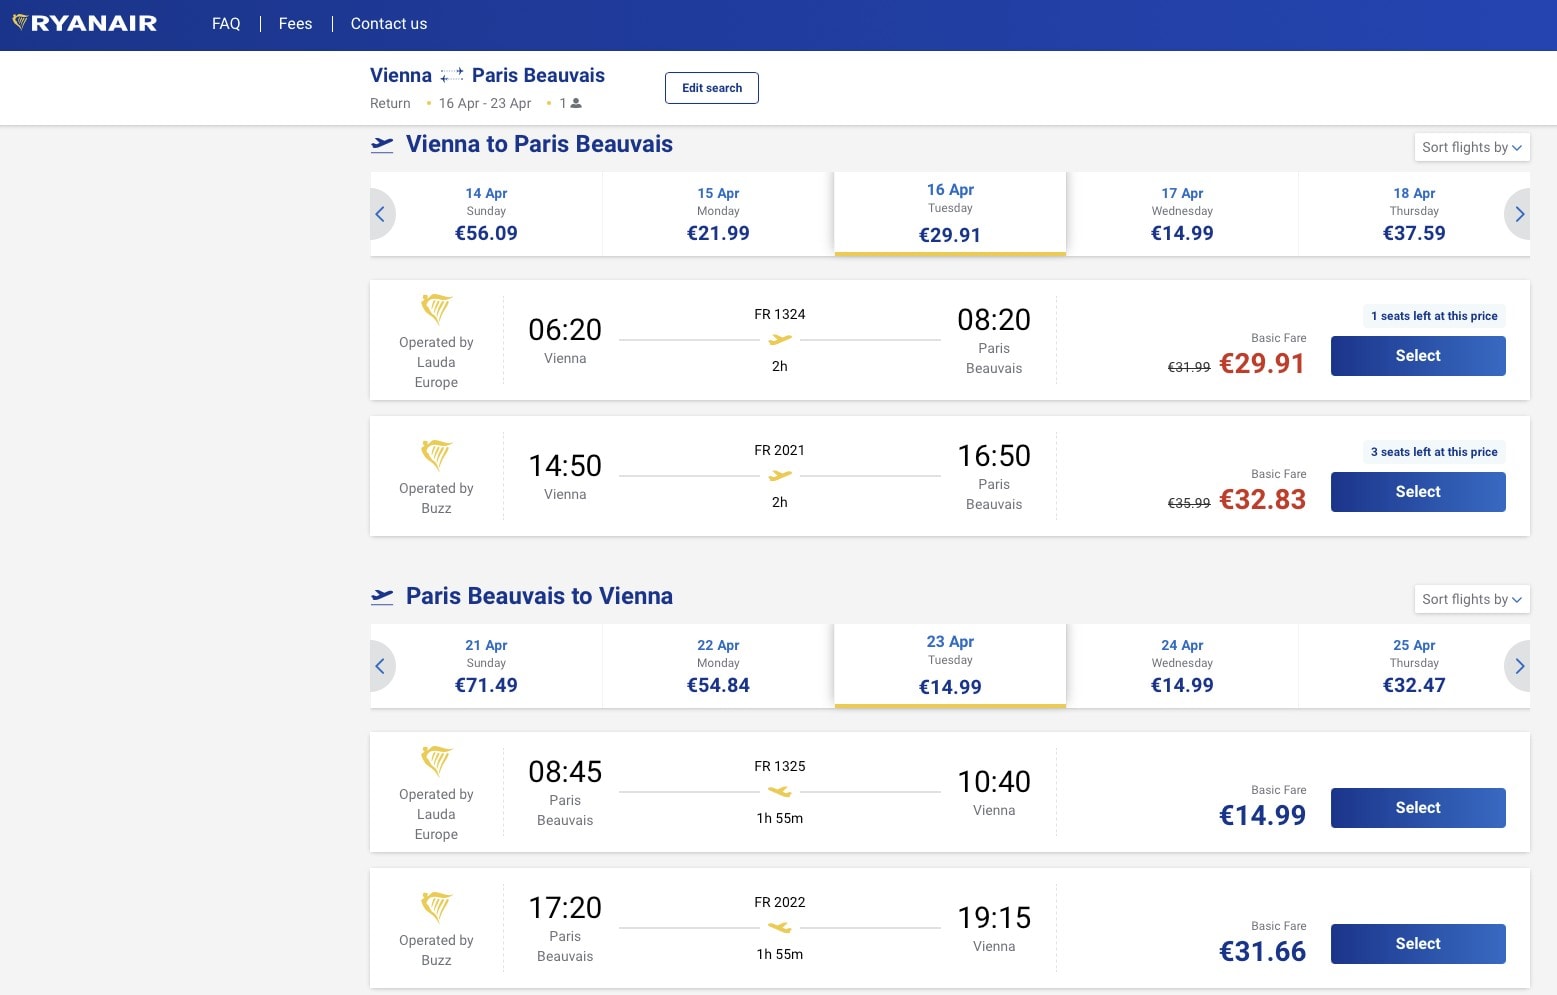The width and height of the screenshot is (1557, 995).
Task: Show later return dates with right arrow
Action: click(1518, 666)
